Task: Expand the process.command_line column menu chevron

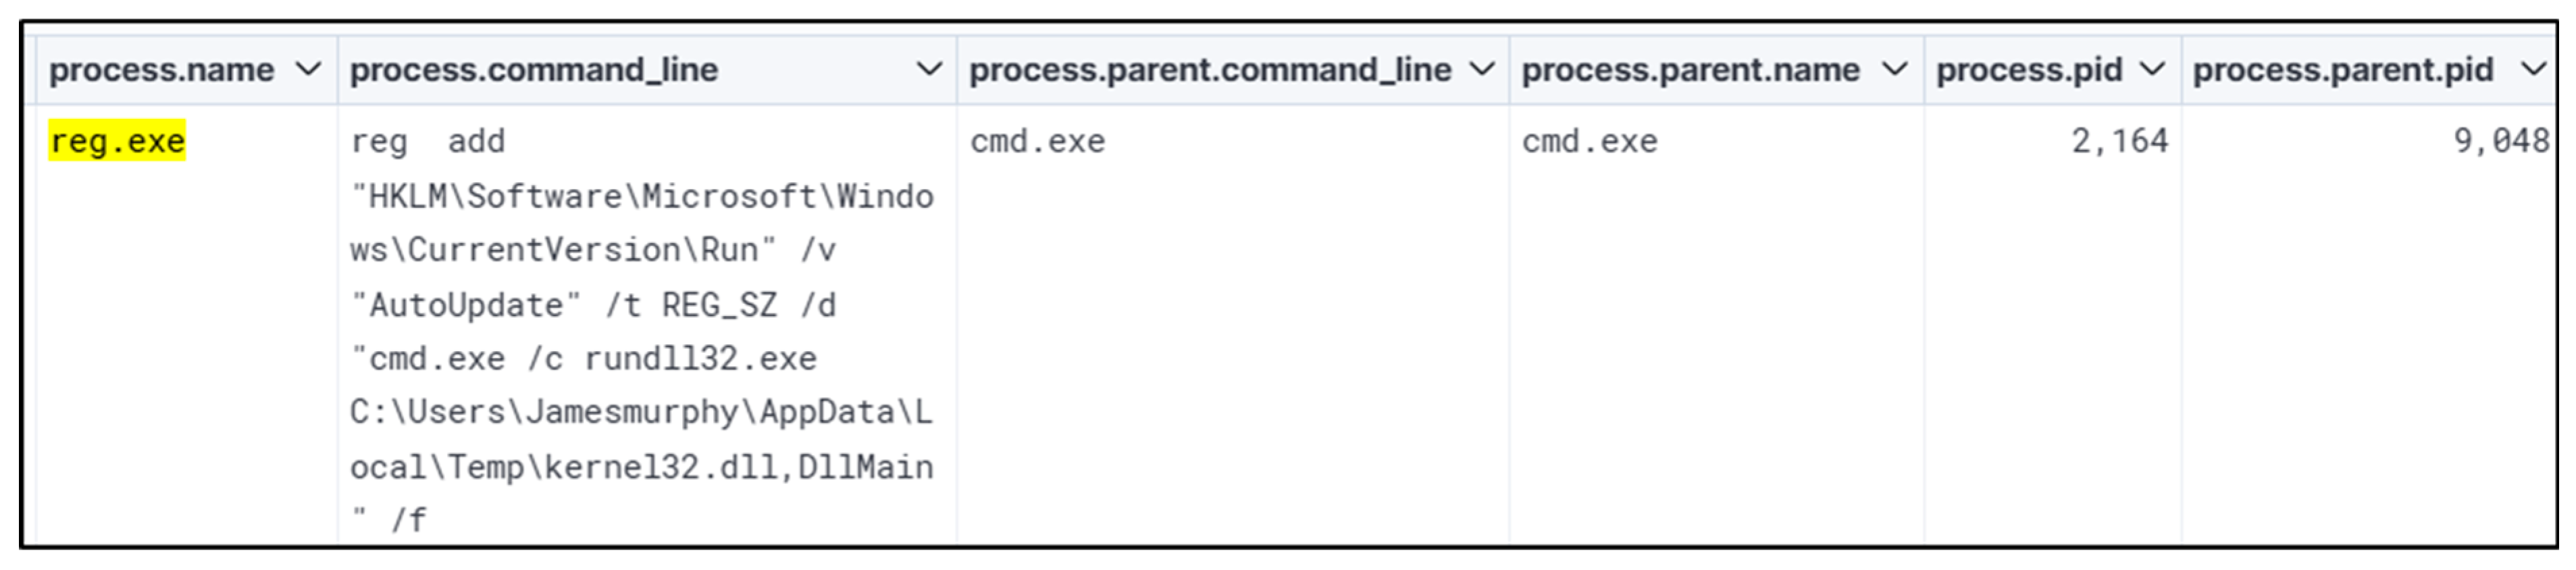Action: (929, 70)
